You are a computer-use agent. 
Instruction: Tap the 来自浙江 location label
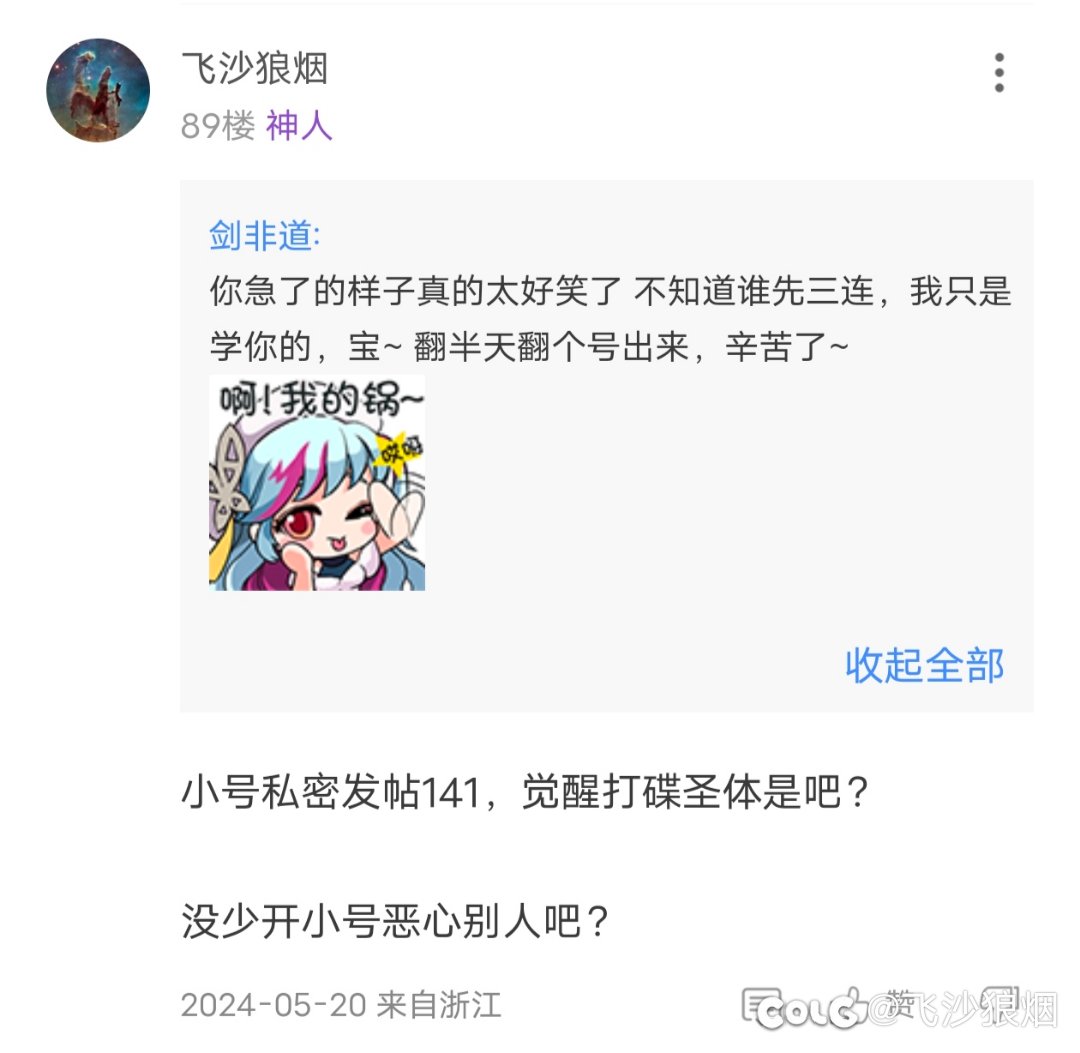pyautogui.click(x=439, y=1004)
